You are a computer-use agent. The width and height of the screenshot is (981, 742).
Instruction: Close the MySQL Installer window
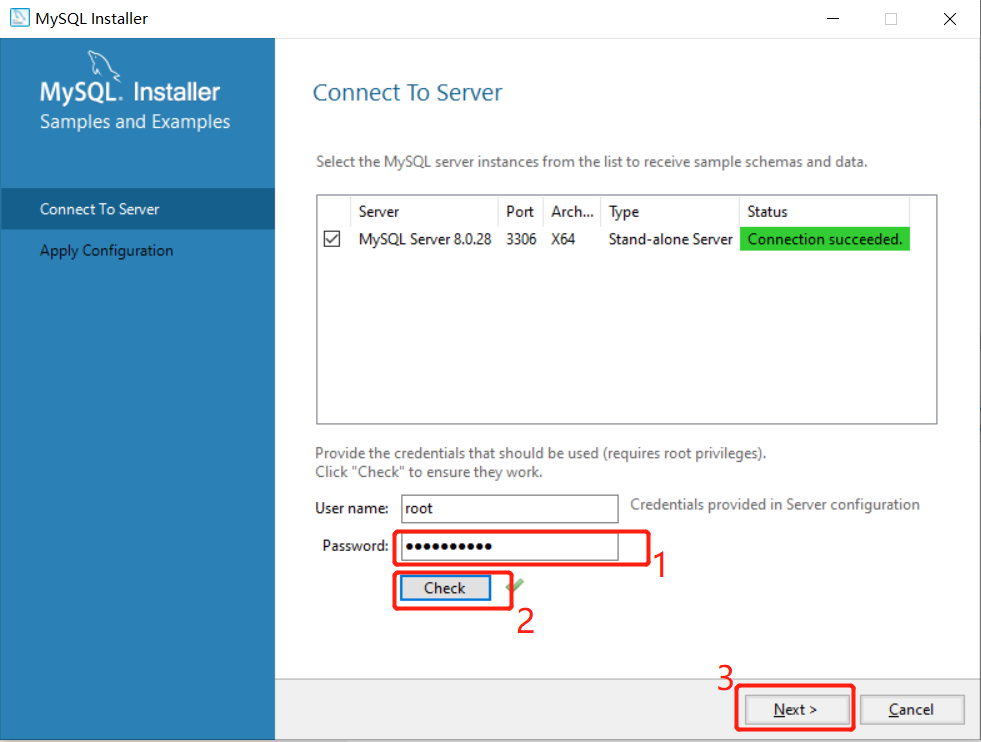[950, 19]
